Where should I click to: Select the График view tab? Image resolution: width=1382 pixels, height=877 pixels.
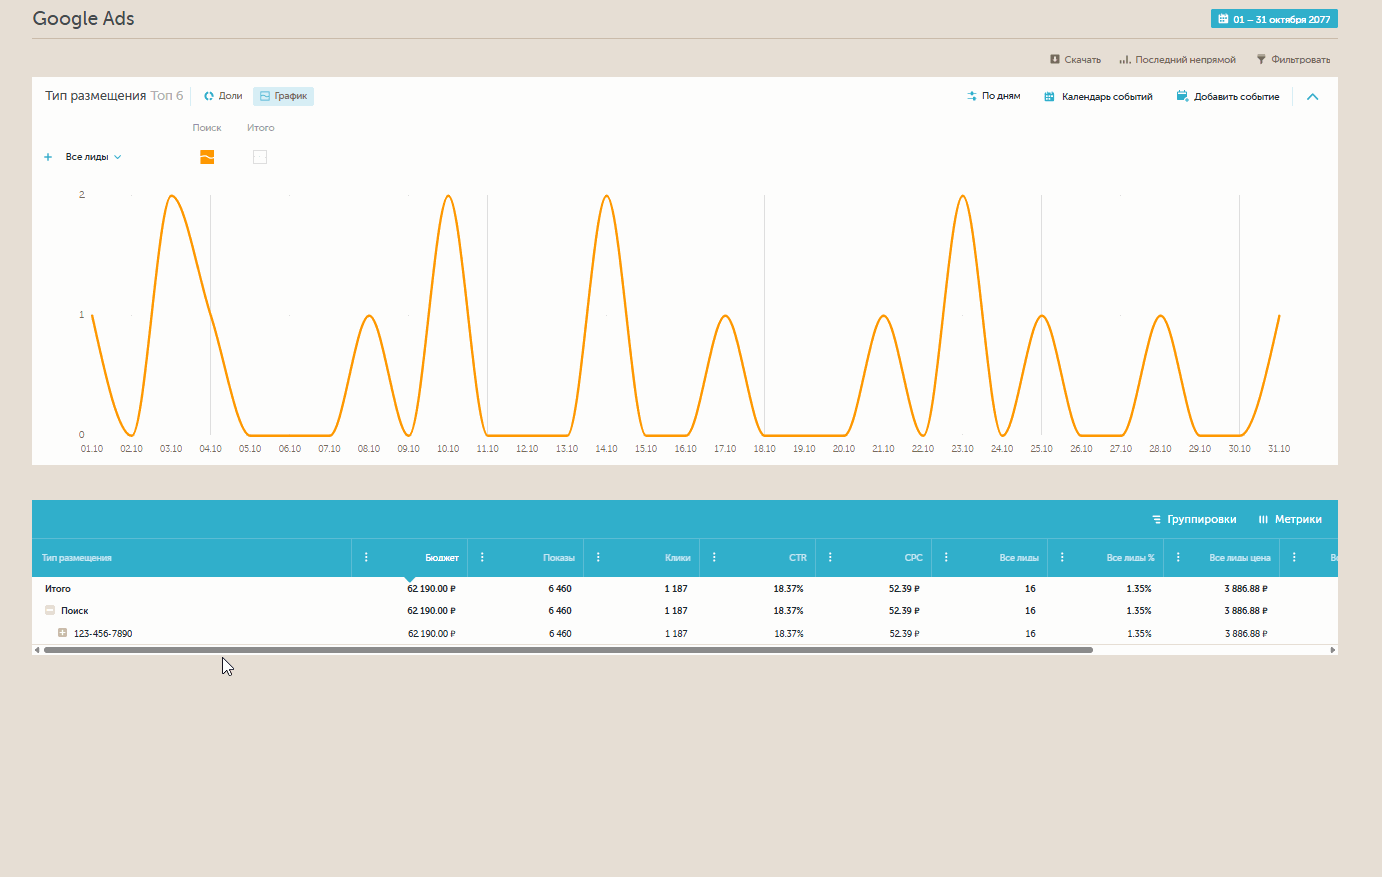[x=283, y=97]
